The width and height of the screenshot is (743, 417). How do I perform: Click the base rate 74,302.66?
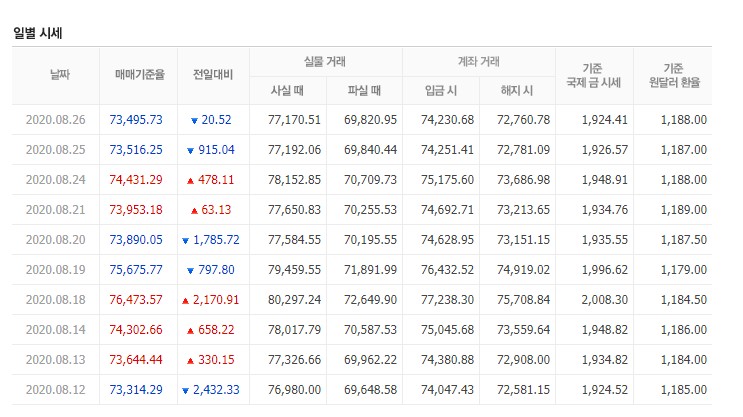[136, 329]
